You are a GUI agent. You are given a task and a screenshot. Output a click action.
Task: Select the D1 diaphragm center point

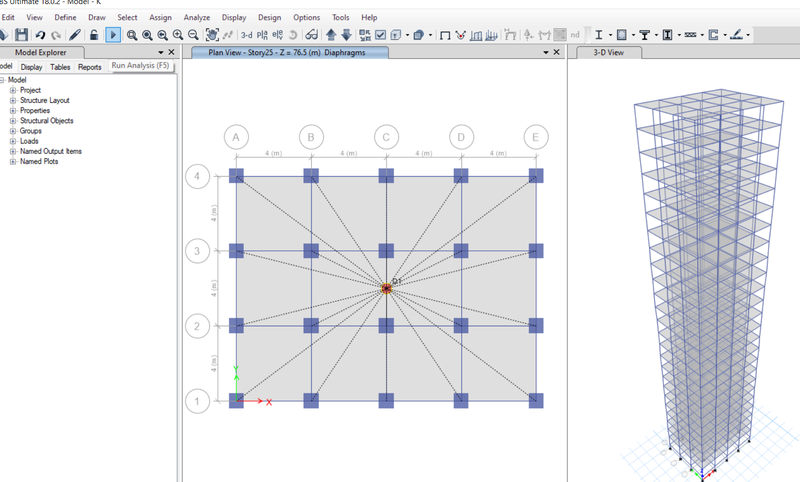[386, 288]
